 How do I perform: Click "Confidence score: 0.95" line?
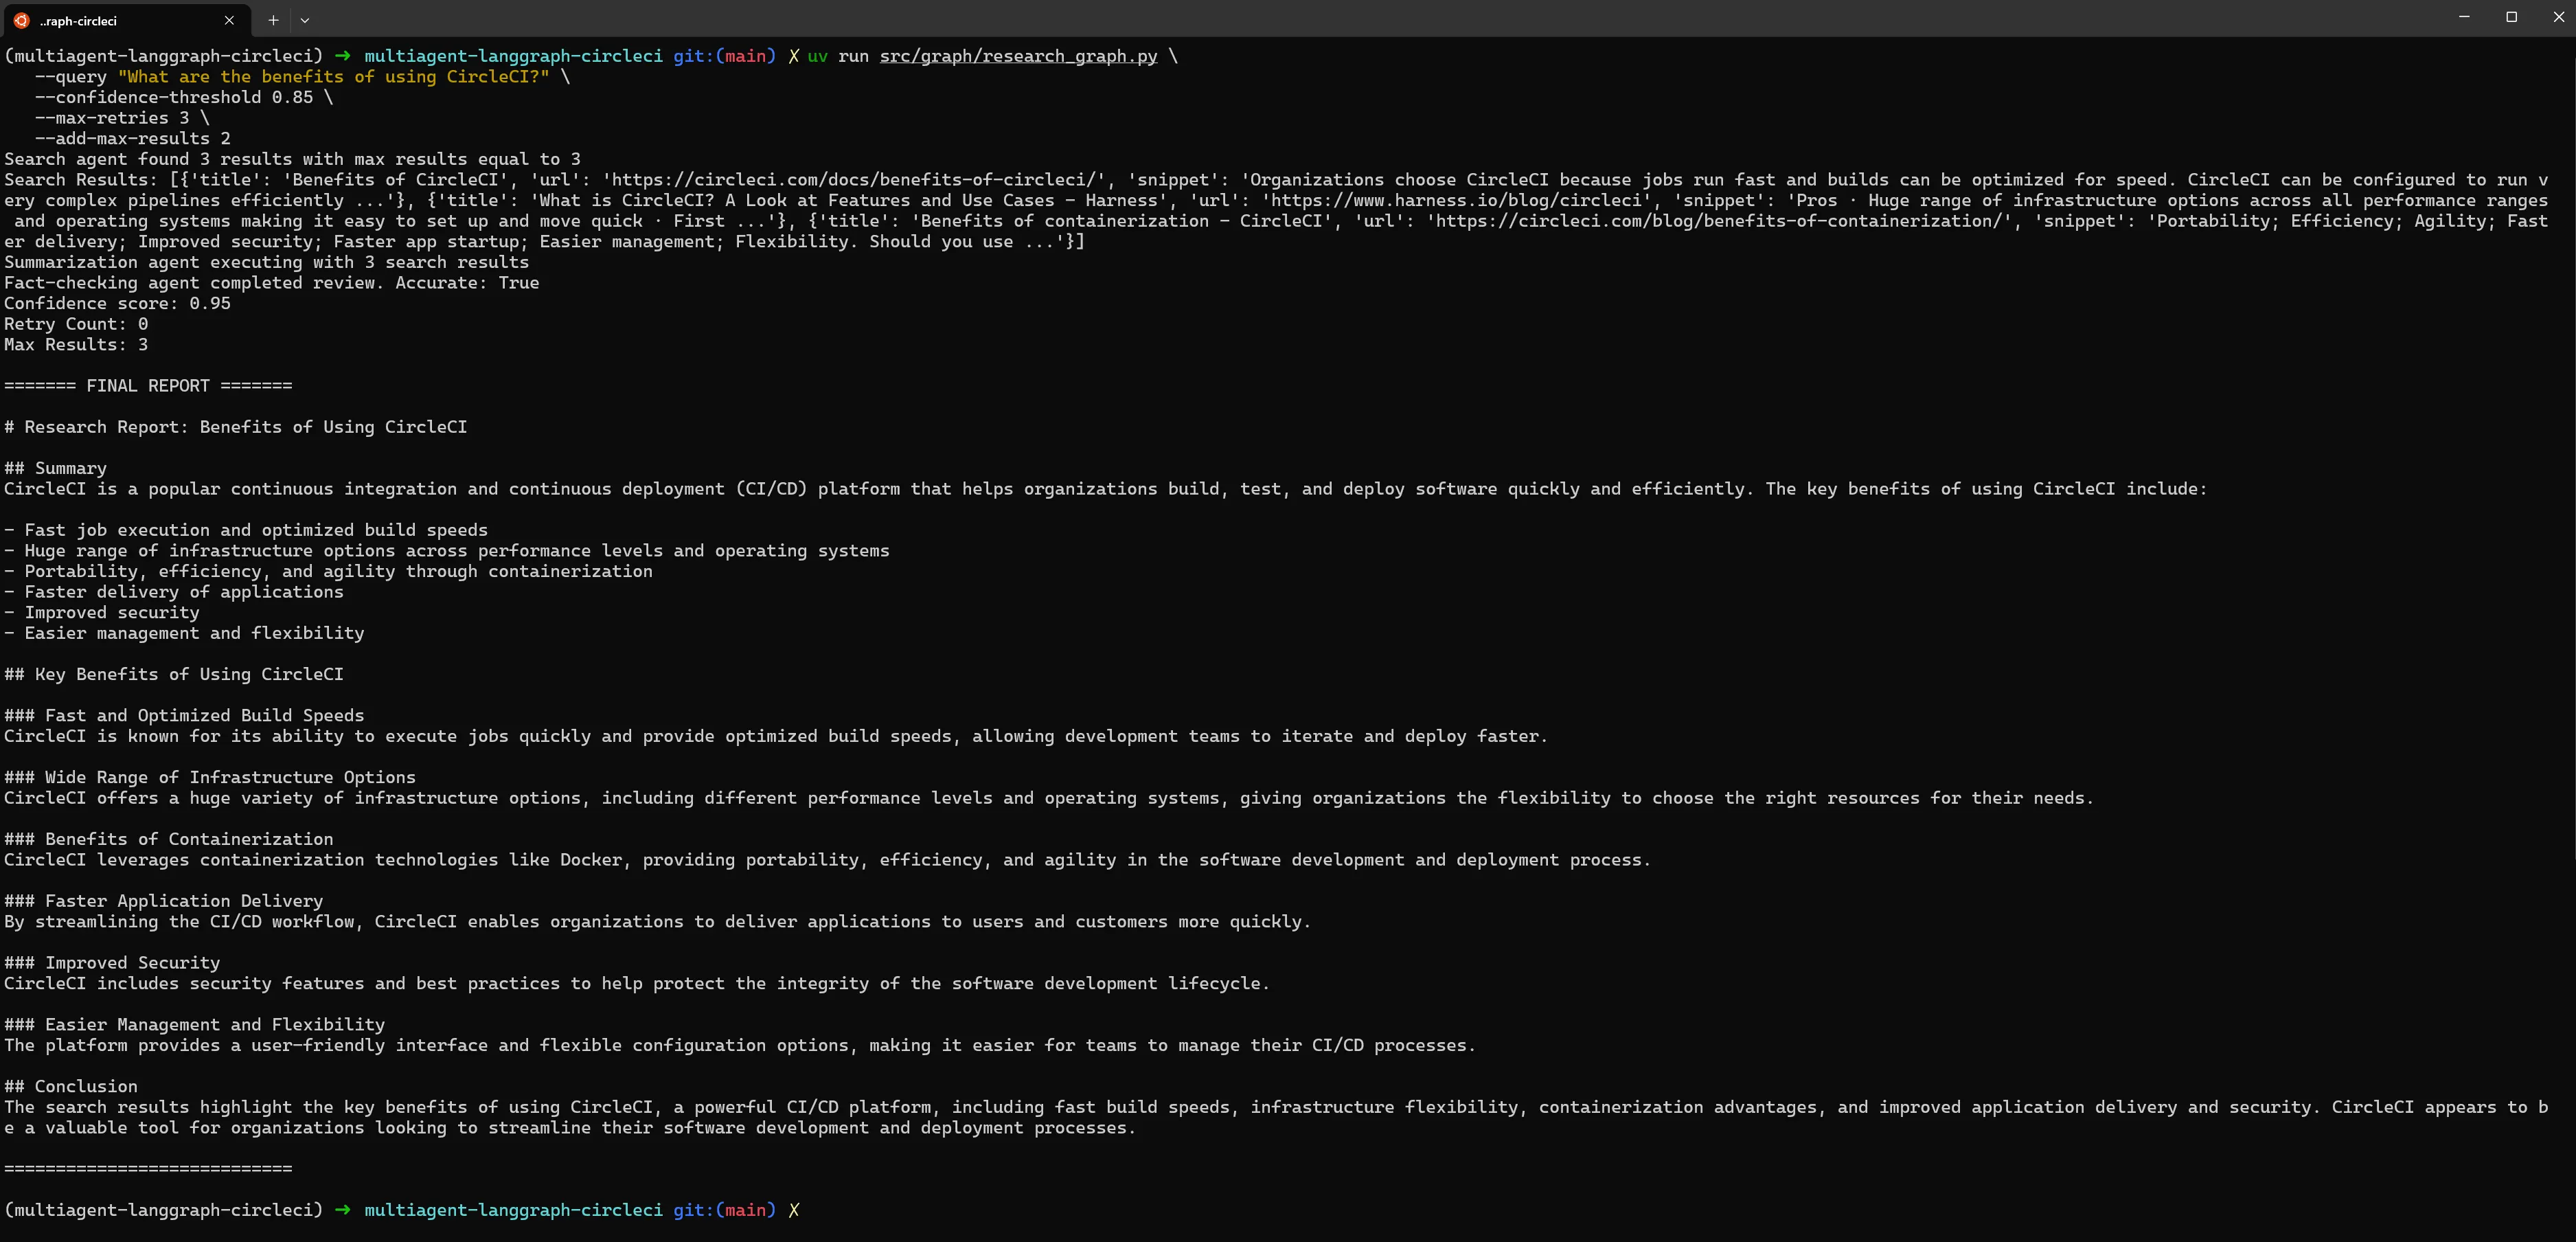coord(117,303)
